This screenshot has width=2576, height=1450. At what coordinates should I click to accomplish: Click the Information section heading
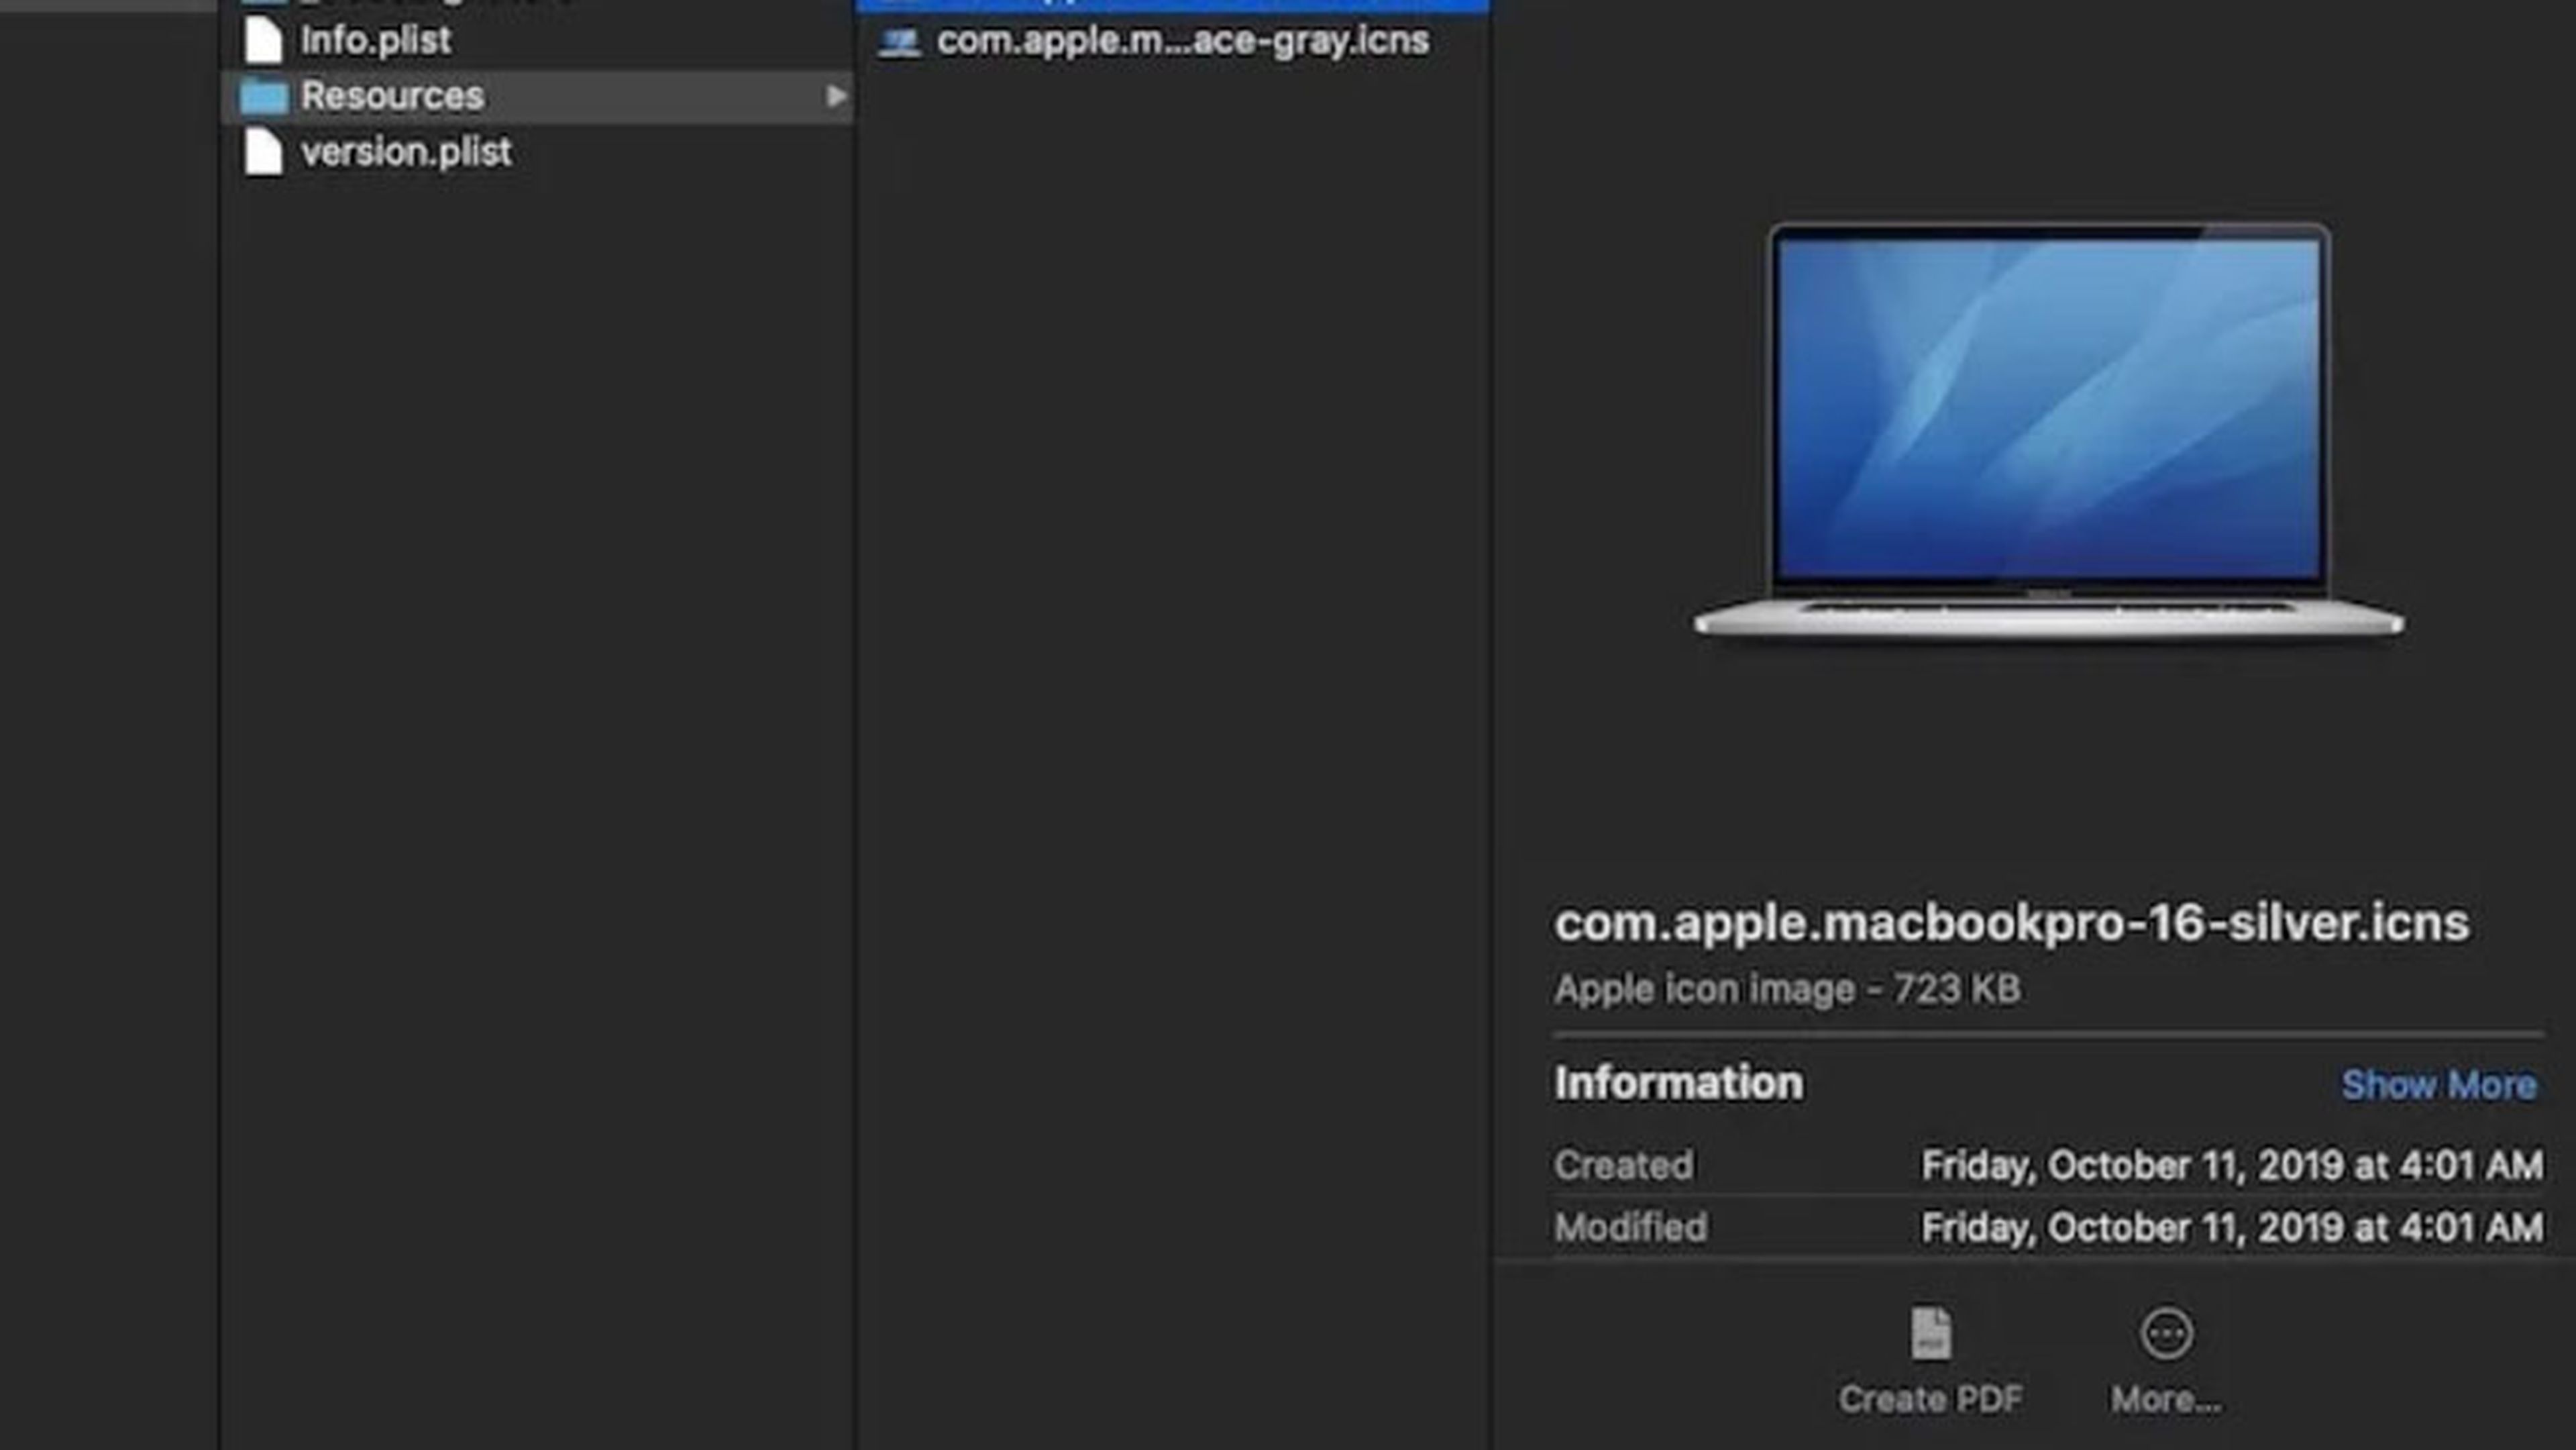tap(1679, 1083)
